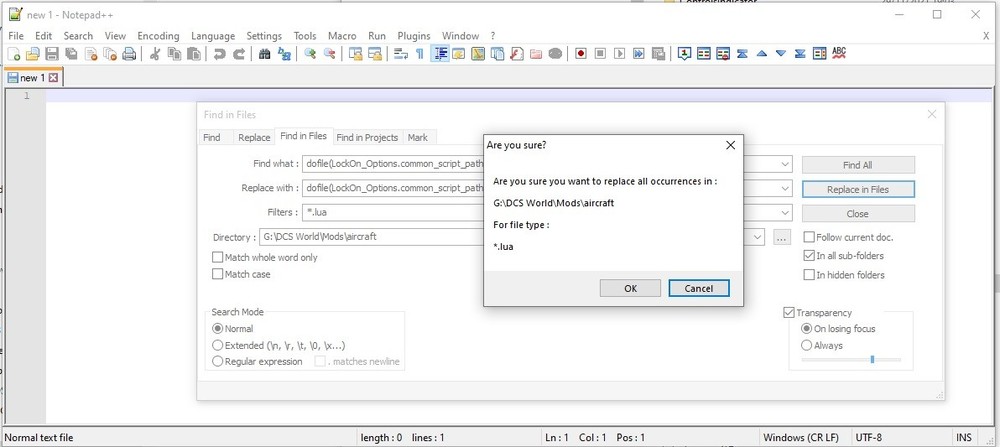Click the Open file toolbar icon
Viewport: 1000px width, 447px height.
tap(33, 54)
